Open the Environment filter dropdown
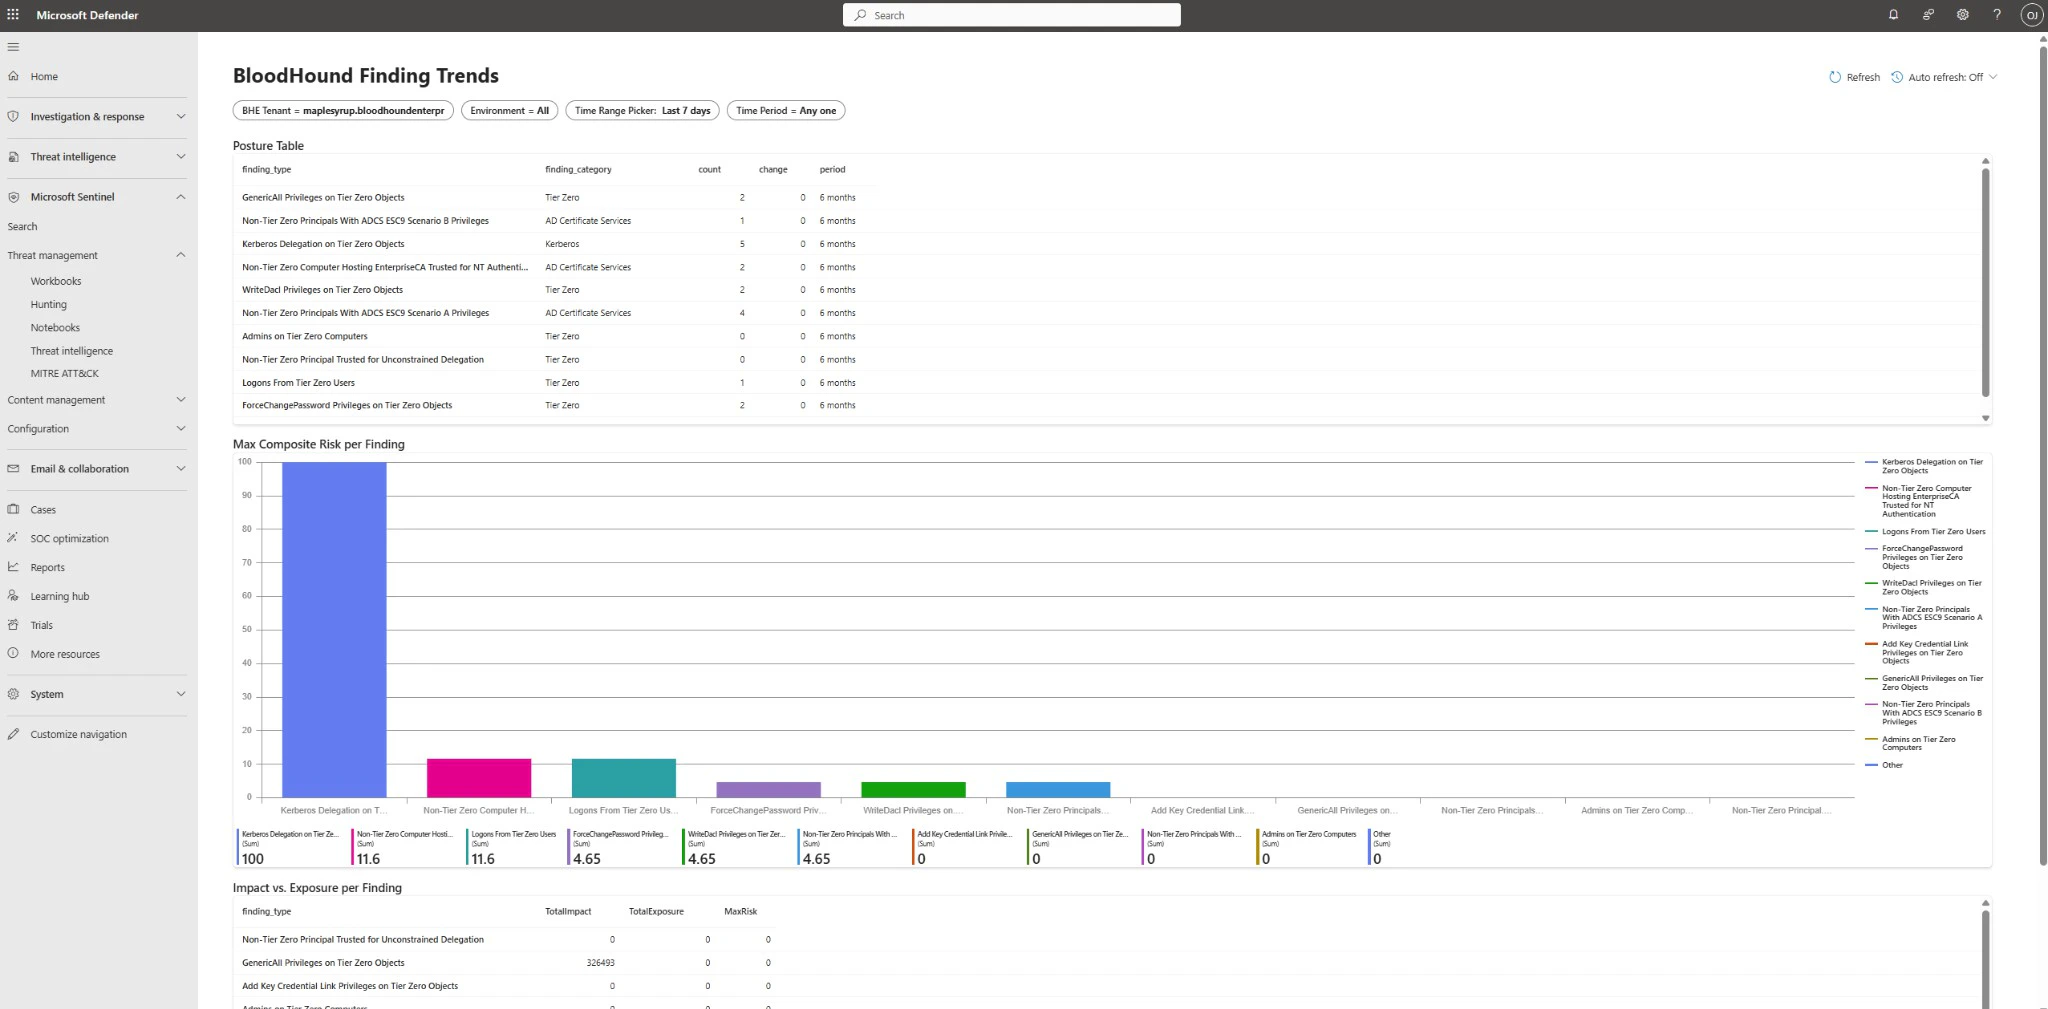 [508, 110]
